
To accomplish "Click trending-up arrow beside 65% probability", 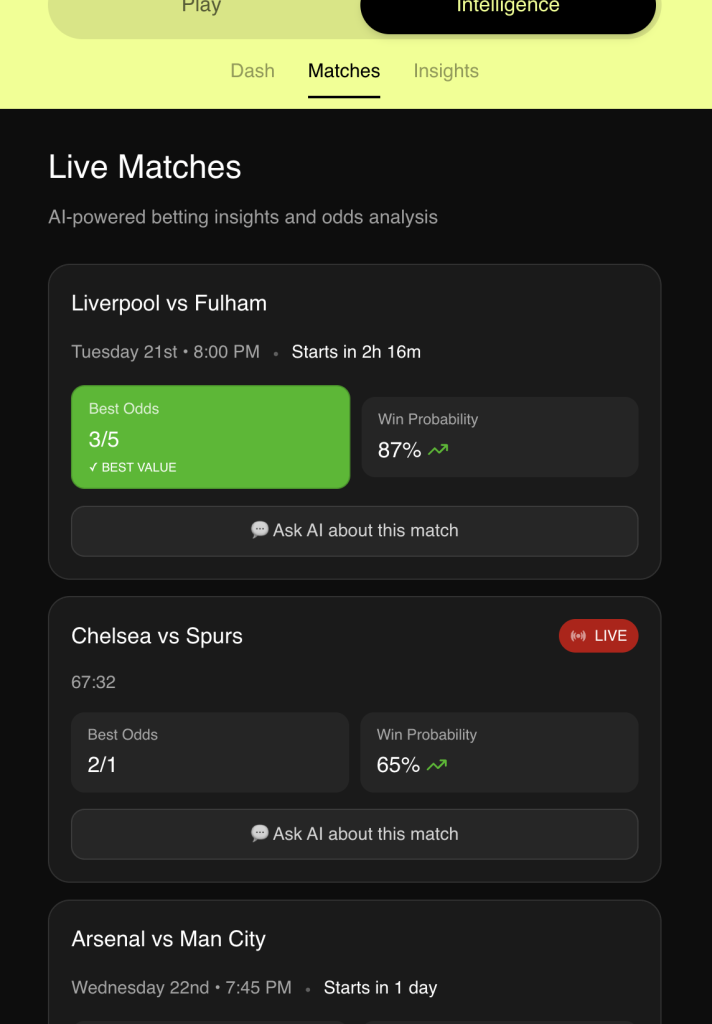I will coord(437,766).
